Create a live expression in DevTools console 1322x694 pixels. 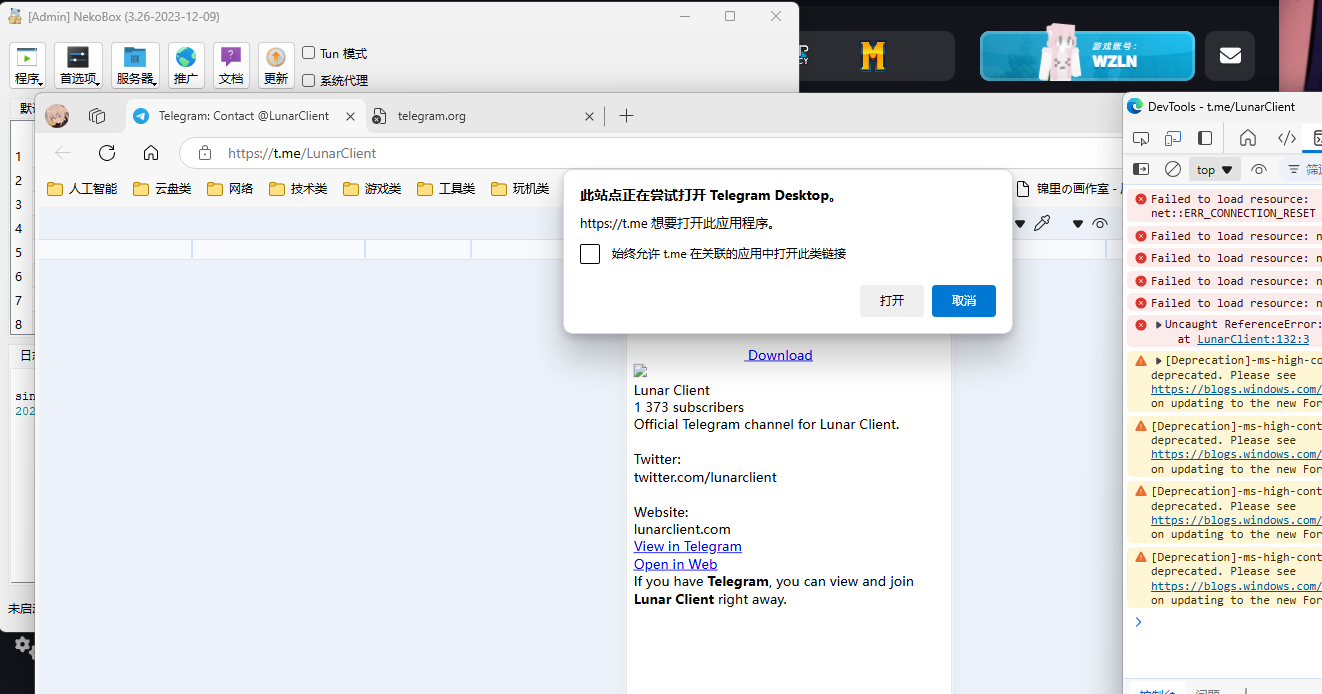point(1259,170)
